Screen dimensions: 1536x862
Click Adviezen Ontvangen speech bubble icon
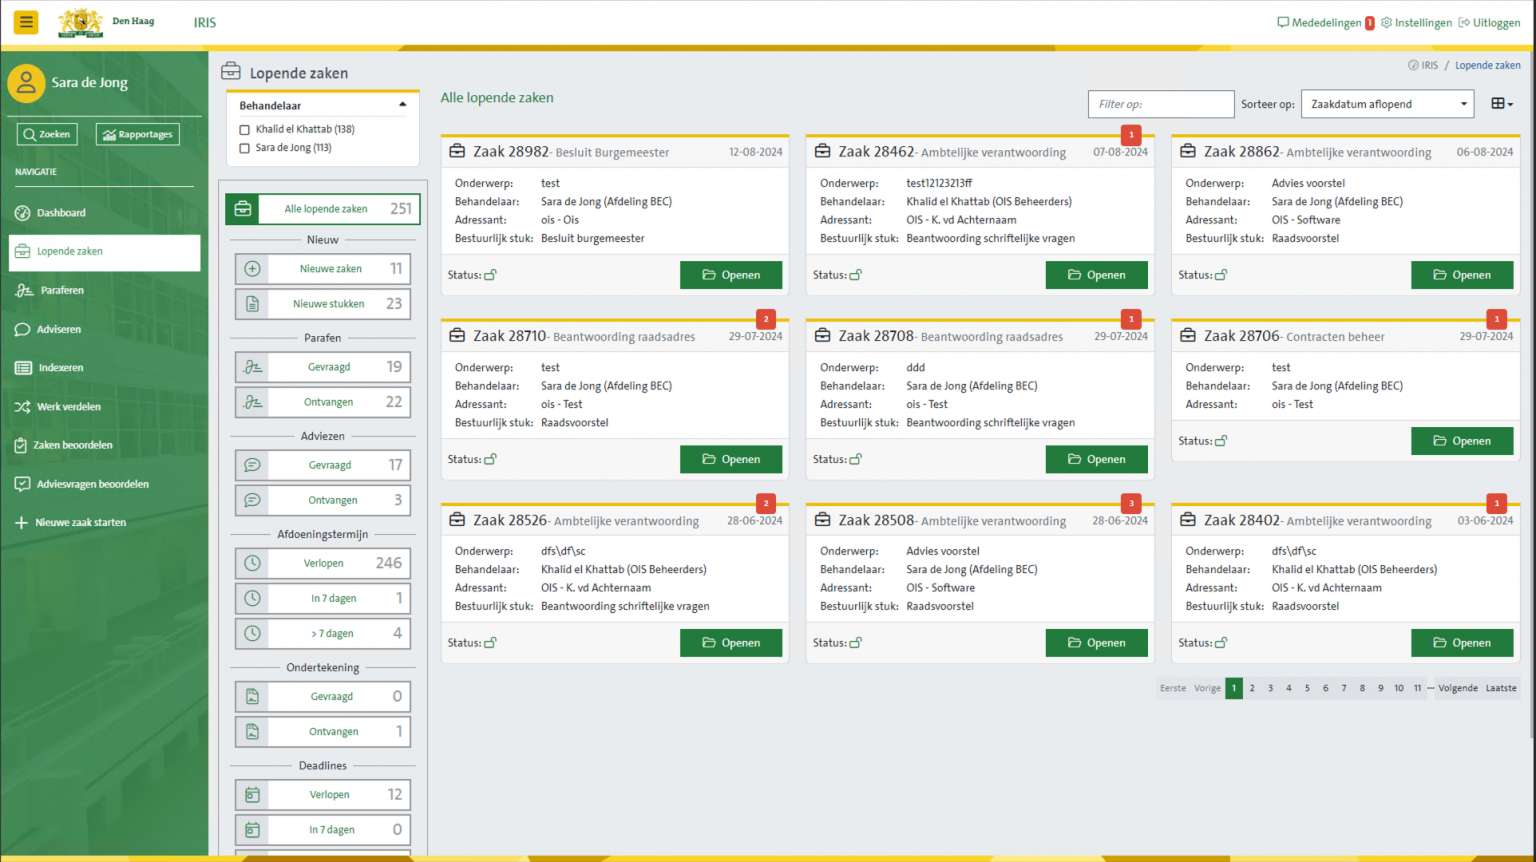click(252, 500)
